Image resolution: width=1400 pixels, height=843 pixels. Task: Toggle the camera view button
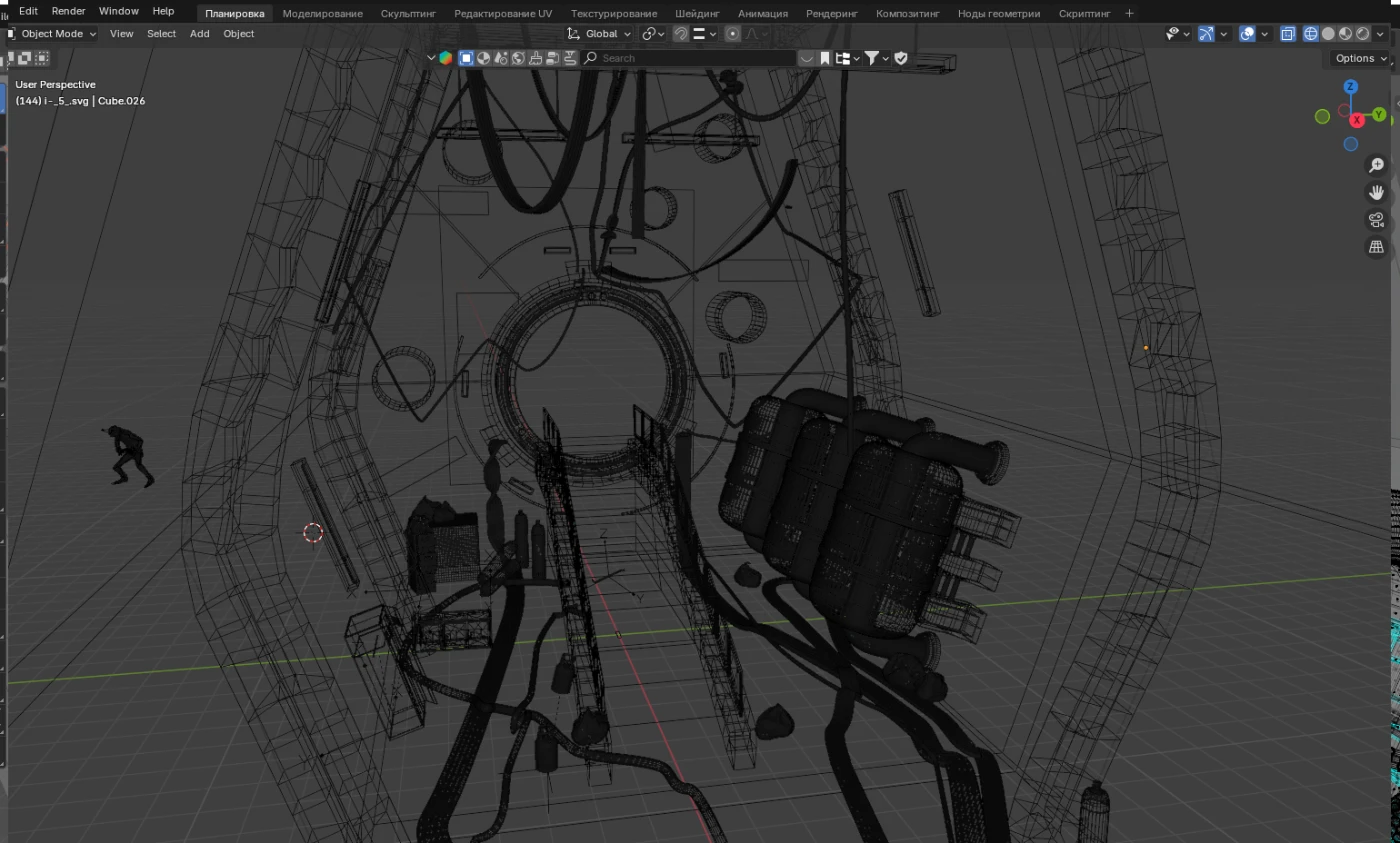tap(1377, 220)
